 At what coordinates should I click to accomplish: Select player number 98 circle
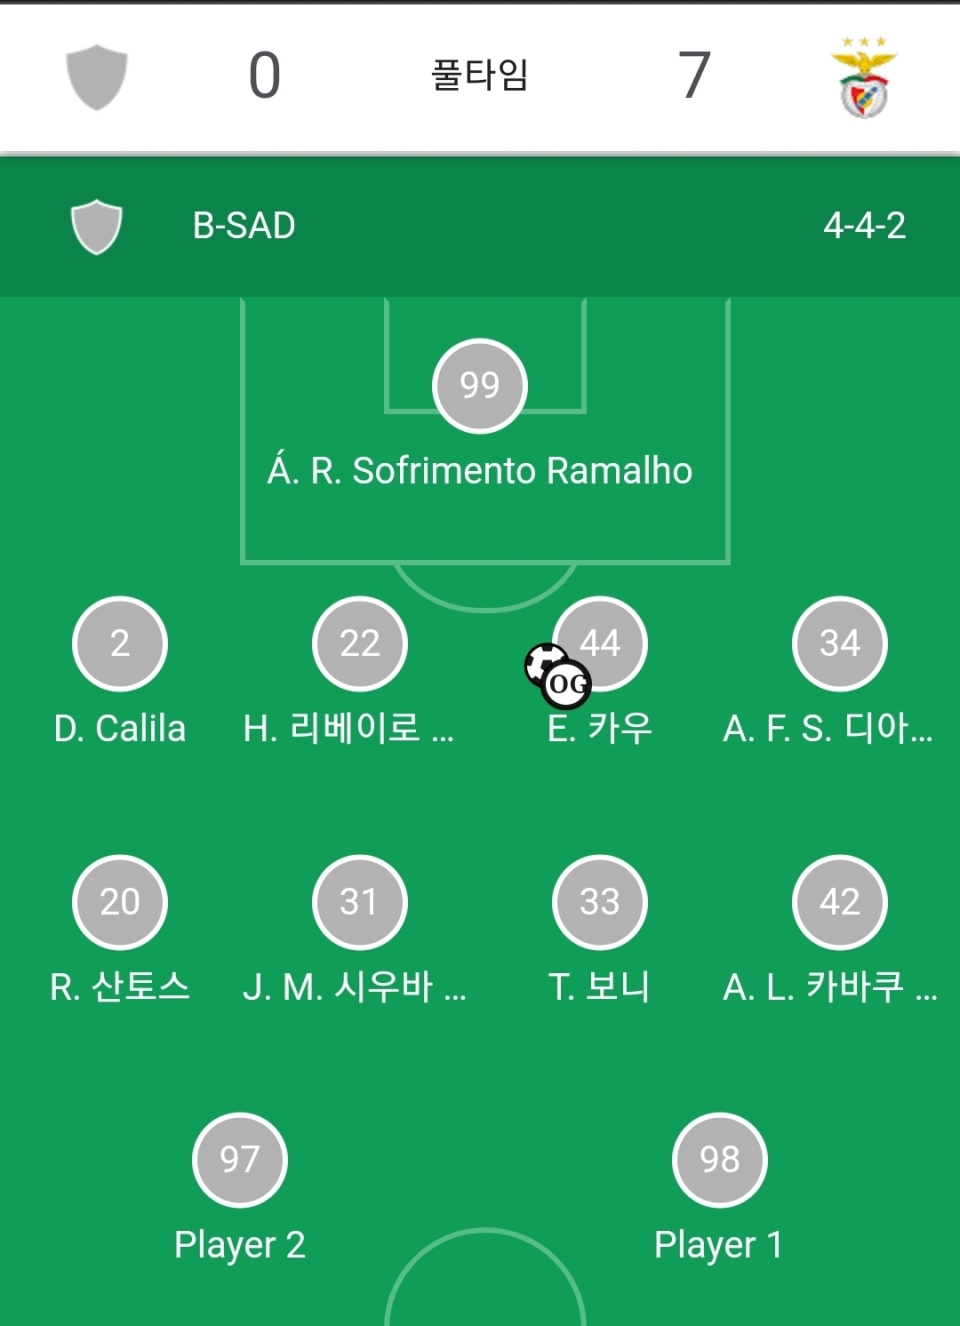point(720,1159)
